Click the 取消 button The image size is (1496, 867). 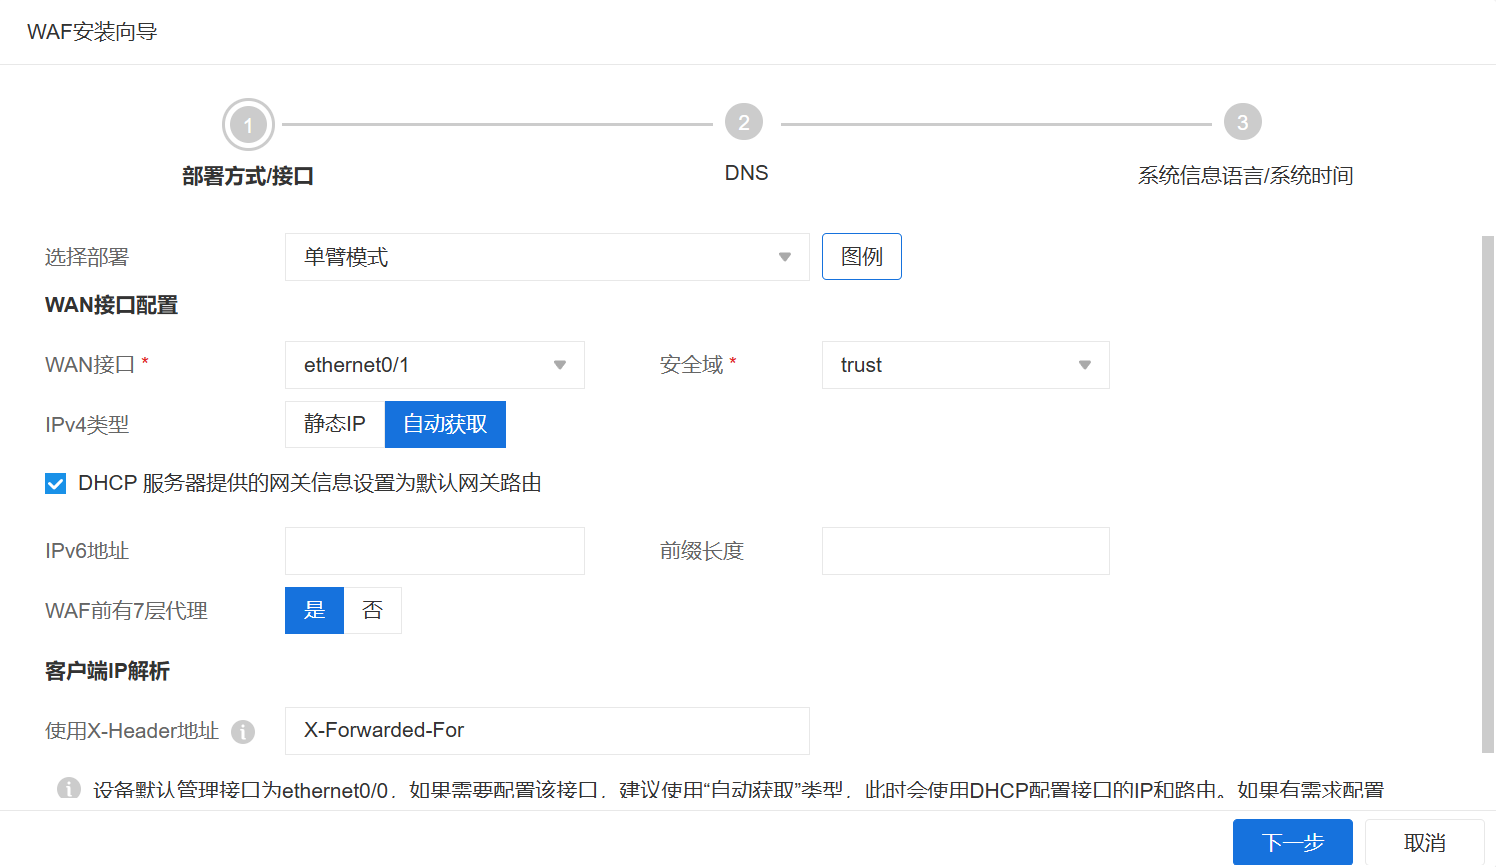click(1424, 842)
